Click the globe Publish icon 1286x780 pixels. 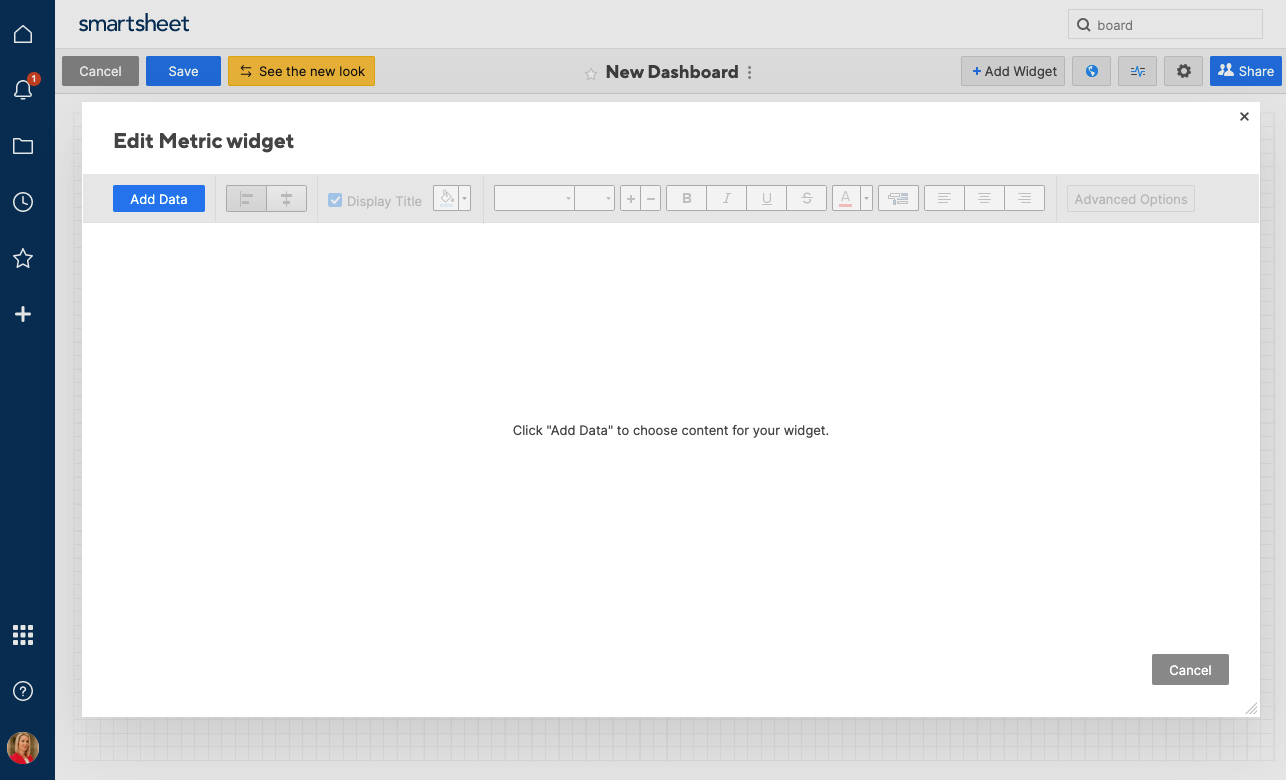(1091, 71)
